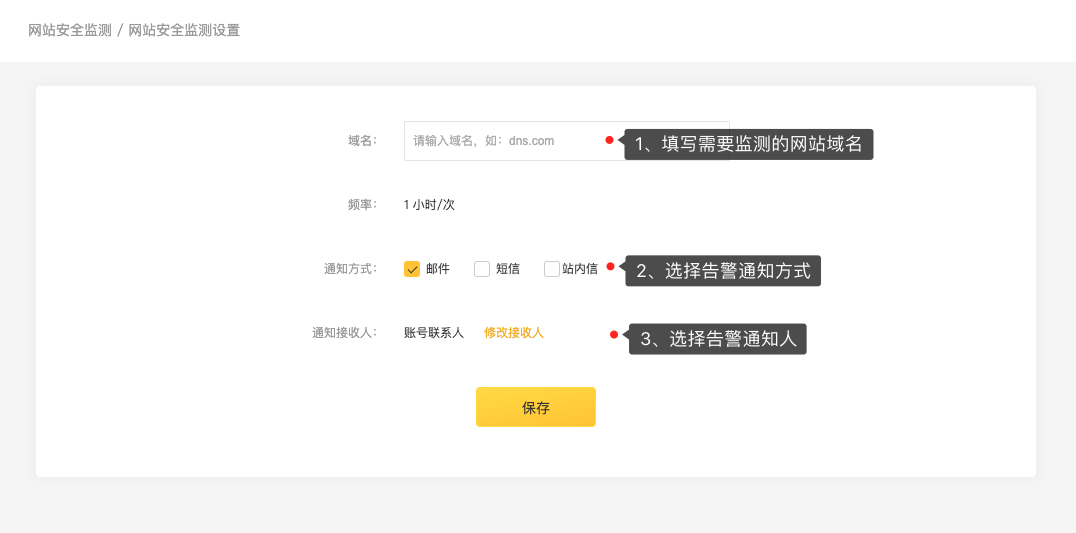Click the 频率 field label
The image size is (1076, 533).
tap(362, 205)
